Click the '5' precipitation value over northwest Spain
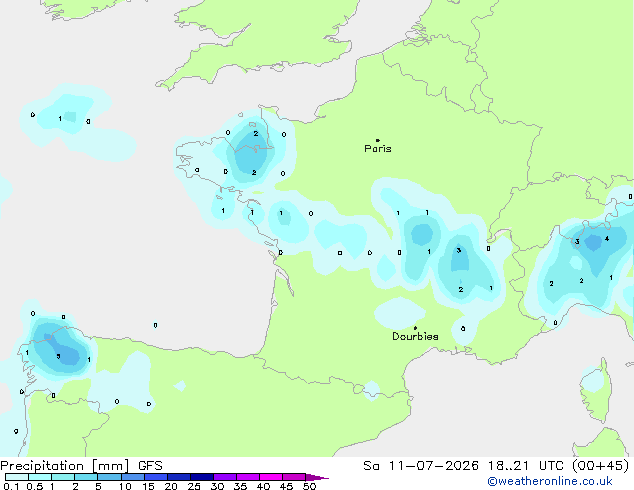Image resolution: width=634 pixels, height=490 pixels. tap(58, 356)
